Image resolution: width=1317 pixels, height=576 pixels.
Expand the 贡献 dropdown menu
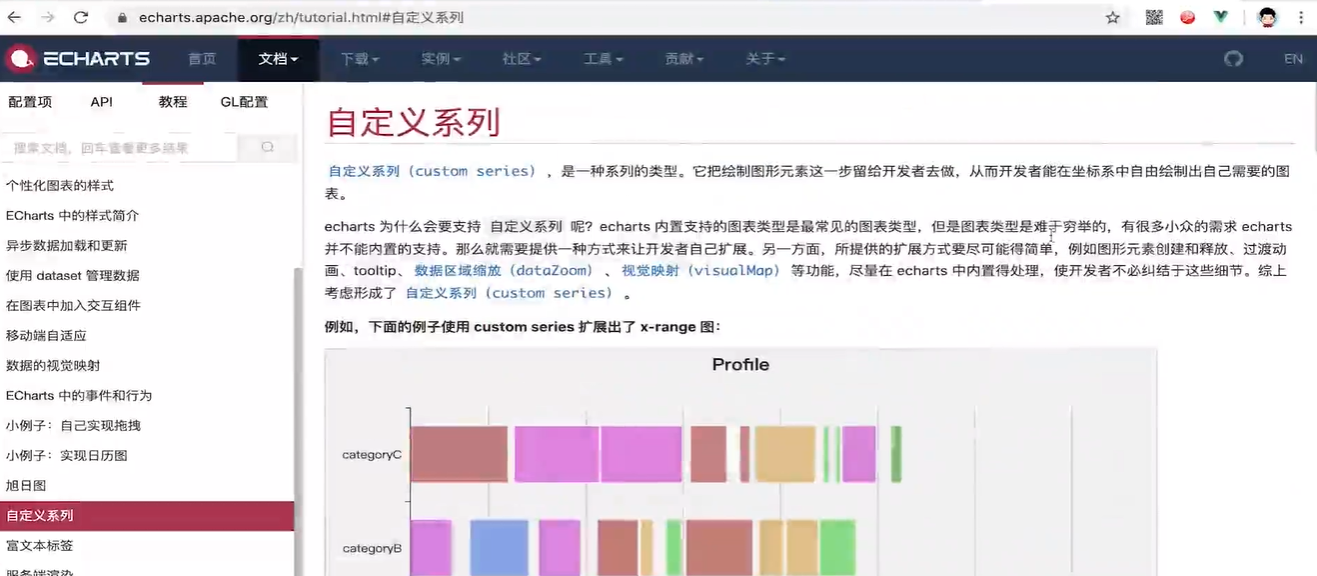click(684, 59)
